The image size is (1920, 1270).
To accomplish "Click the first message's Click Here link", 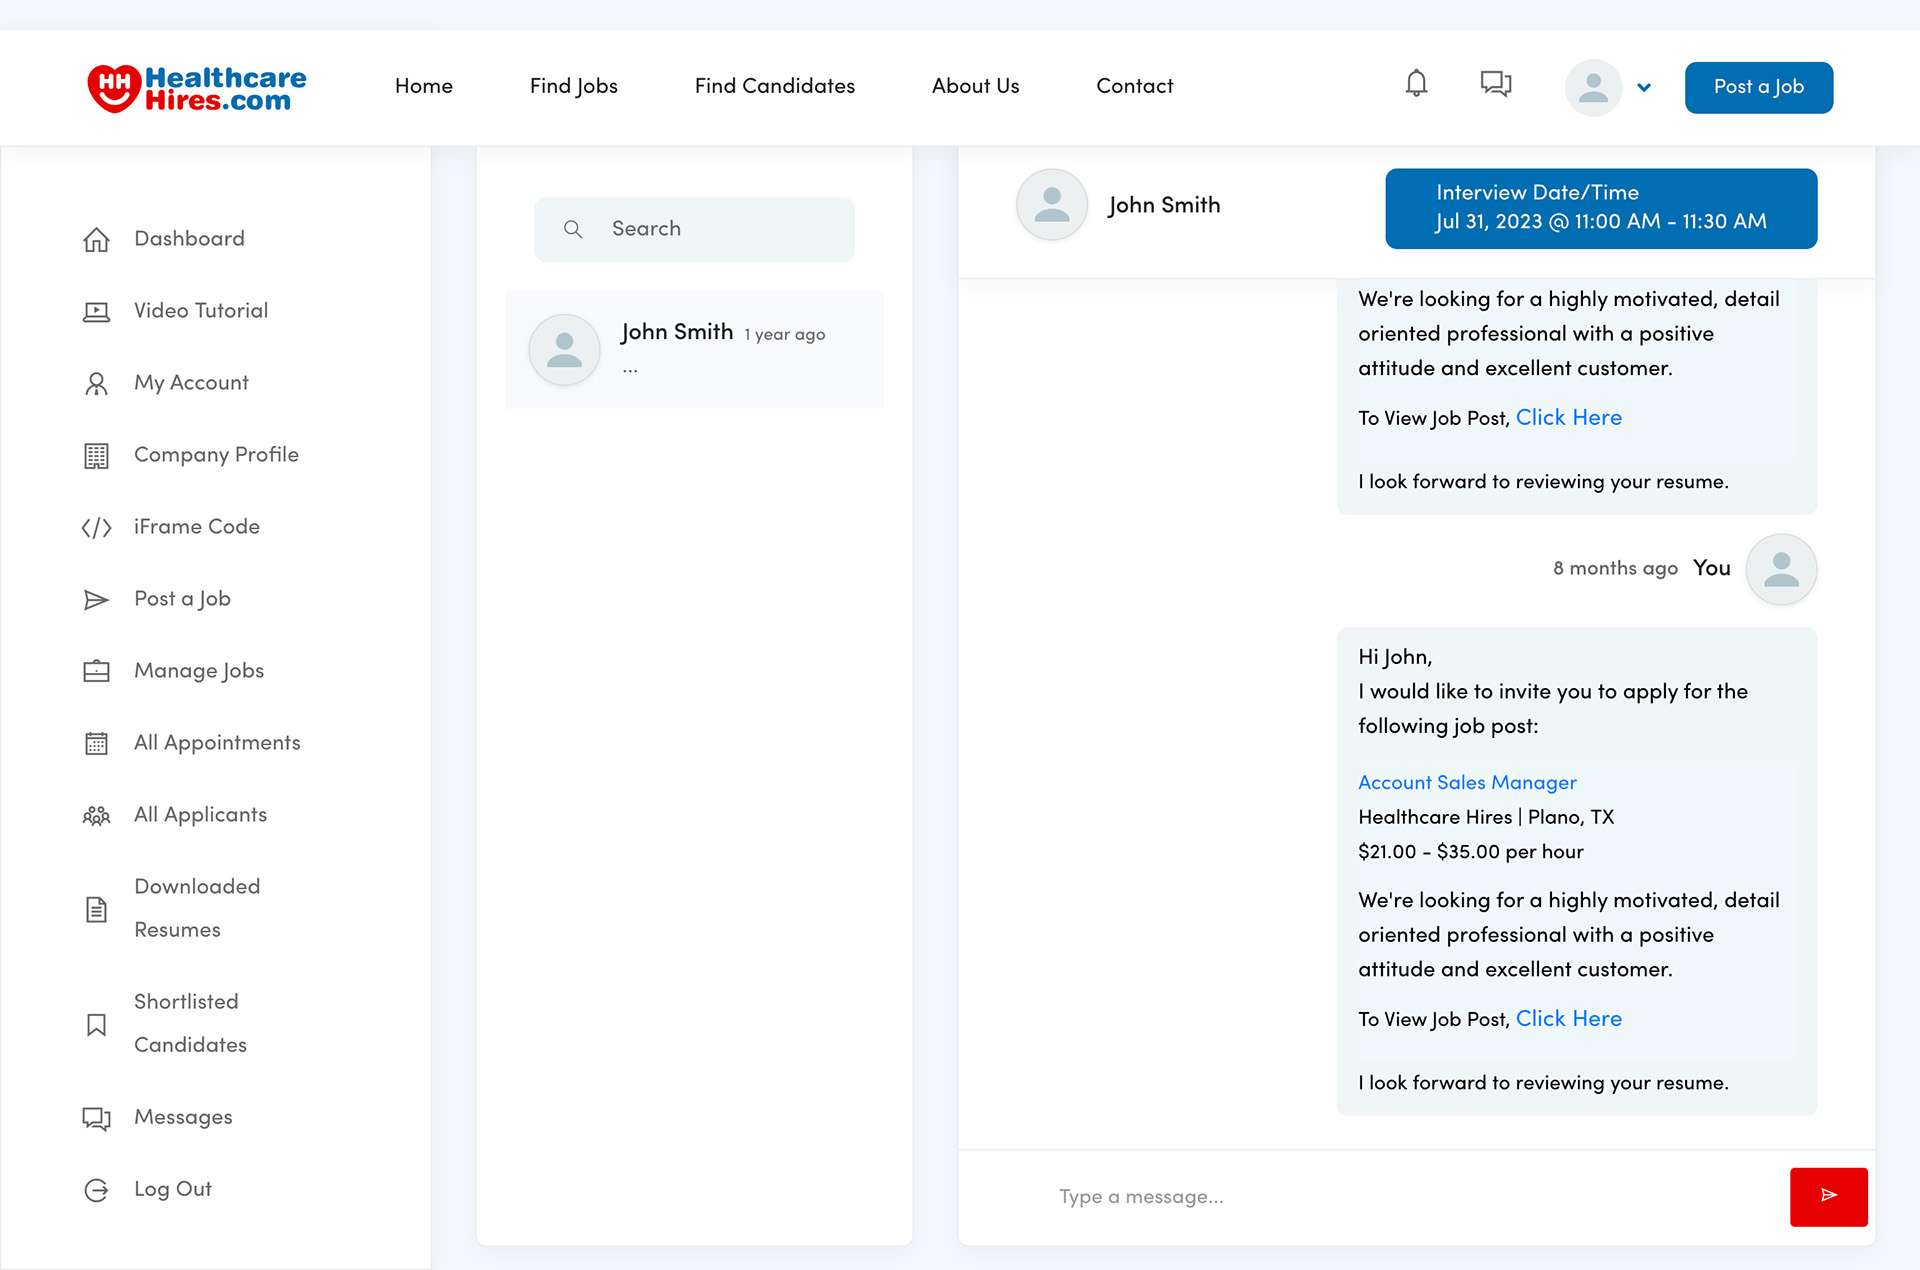I will (x=1569, y=418).
